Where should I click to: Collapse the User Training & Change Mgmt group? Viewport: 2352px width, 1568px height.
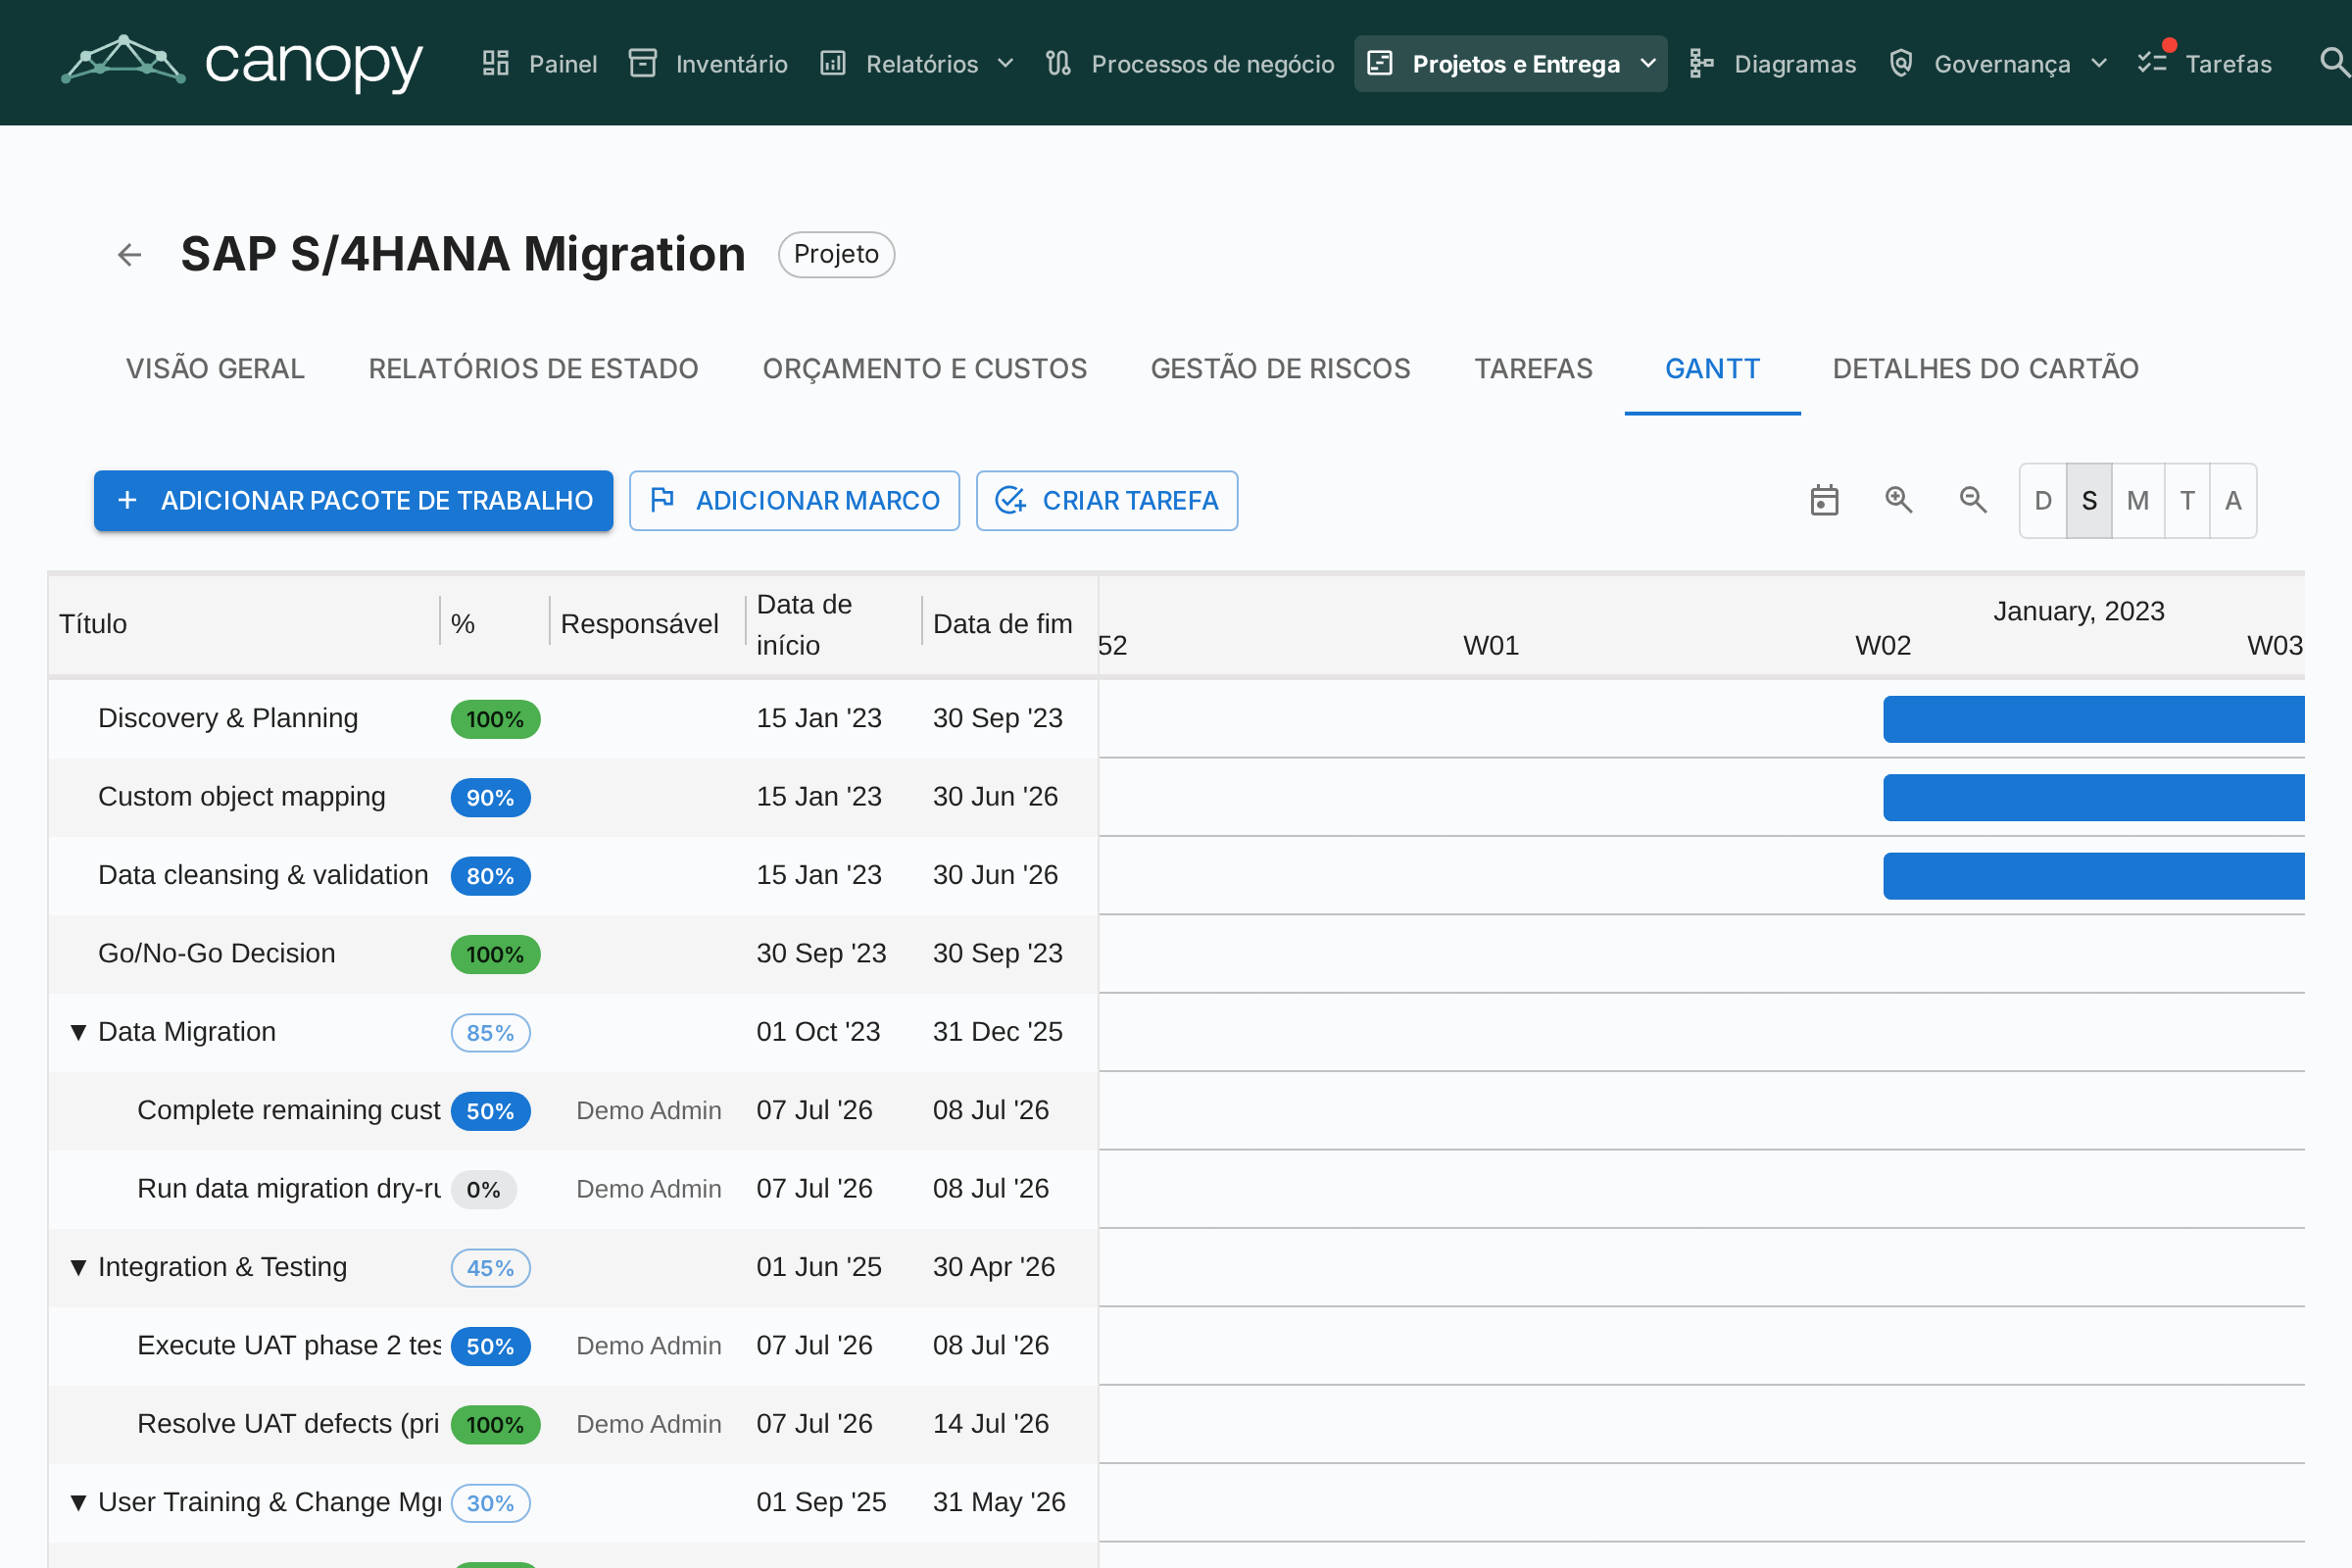[78, 1502]
